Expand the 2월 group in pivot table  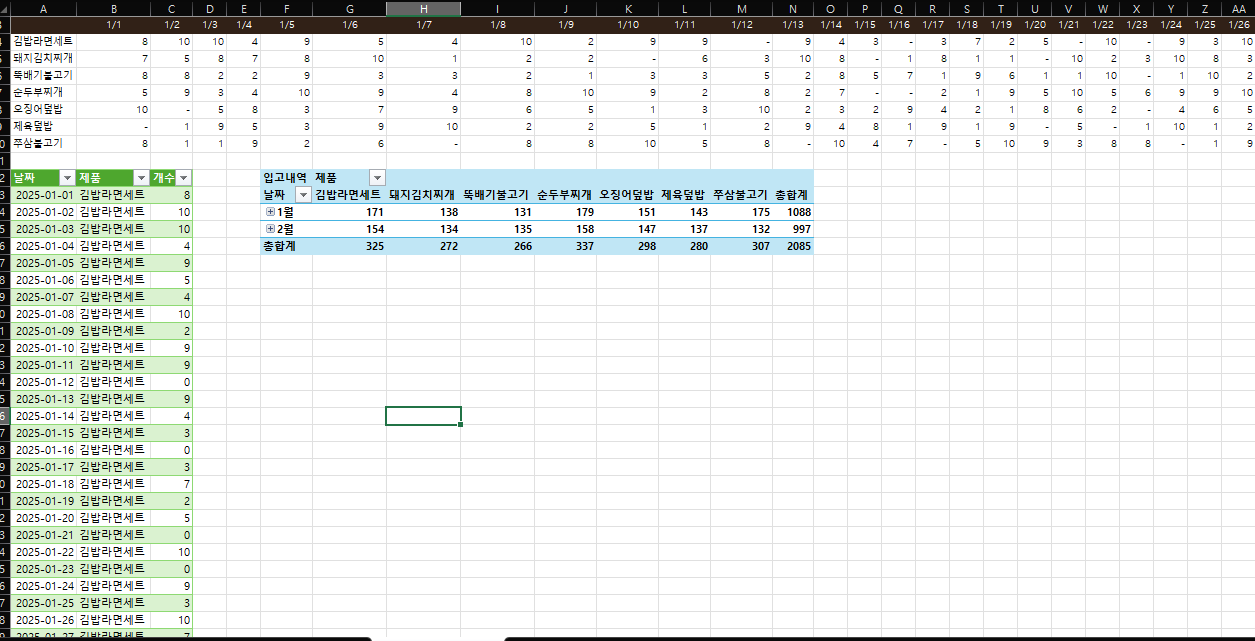[x=270, y=229]
